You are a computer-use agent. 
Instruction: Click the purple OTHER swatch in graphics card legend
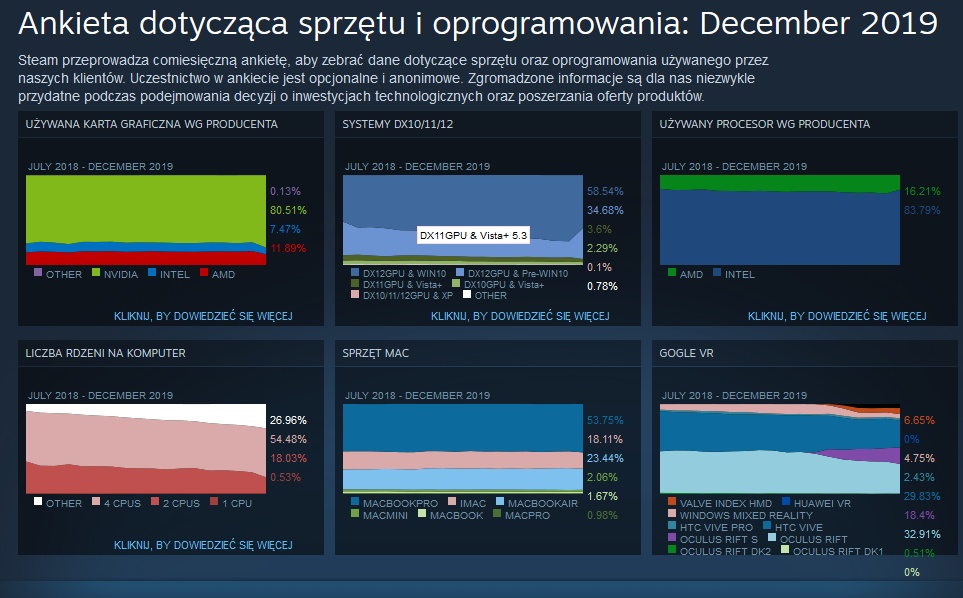tap(38, 272)
